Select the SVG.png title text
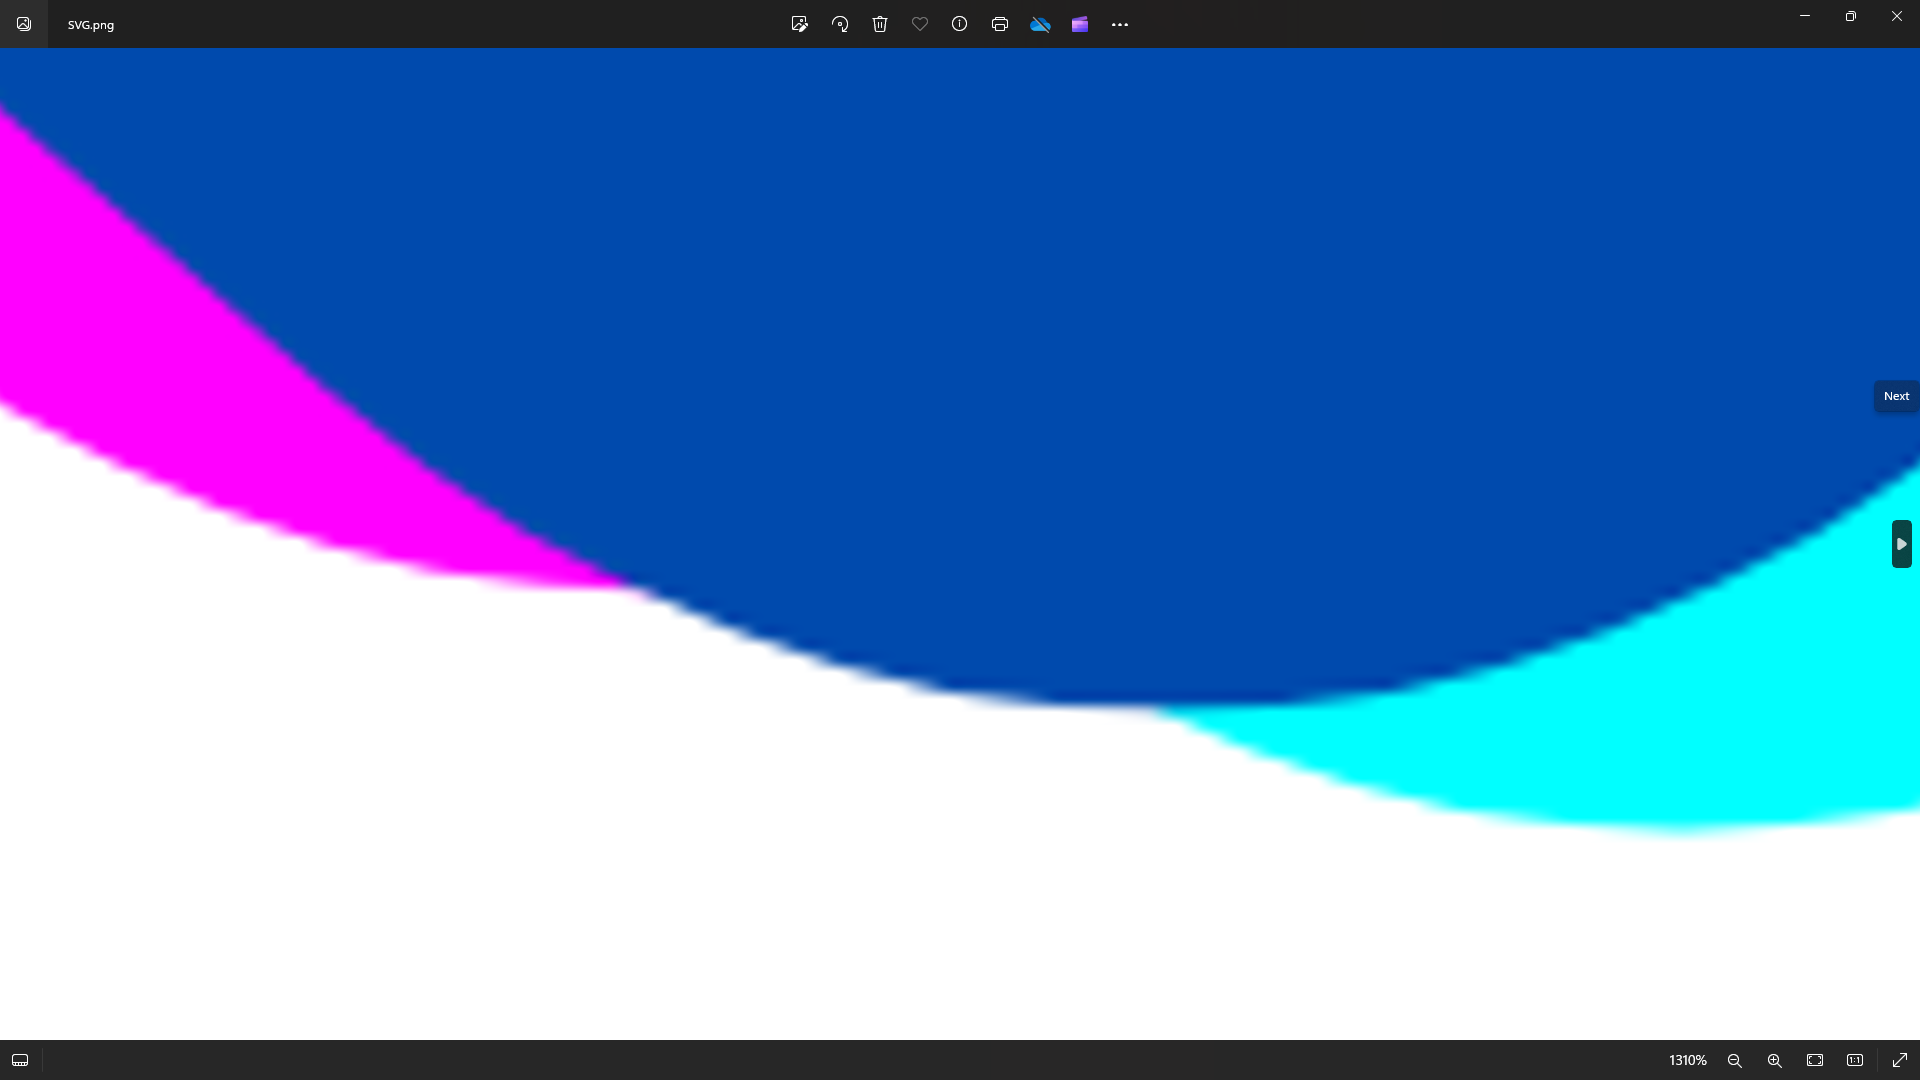1920x1080 pixels. point(90,24)
